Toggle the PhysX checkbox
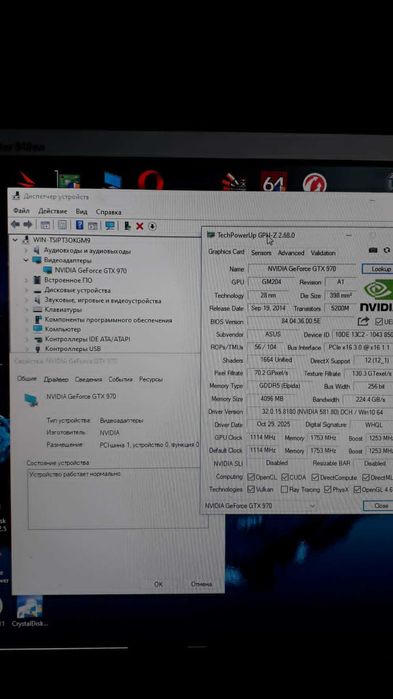 point(328,489)
